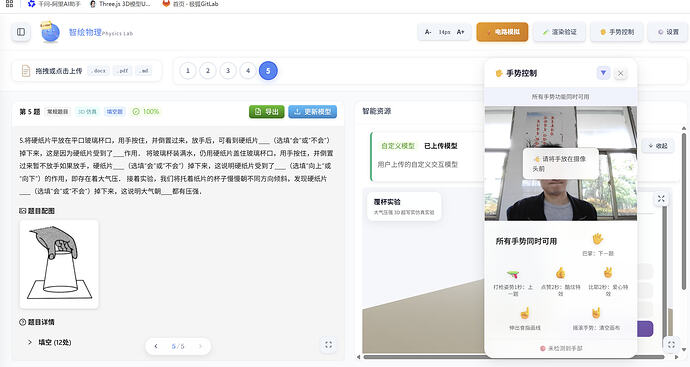Click the document upload file icon
690x367 pixels.
pos(26,71)
